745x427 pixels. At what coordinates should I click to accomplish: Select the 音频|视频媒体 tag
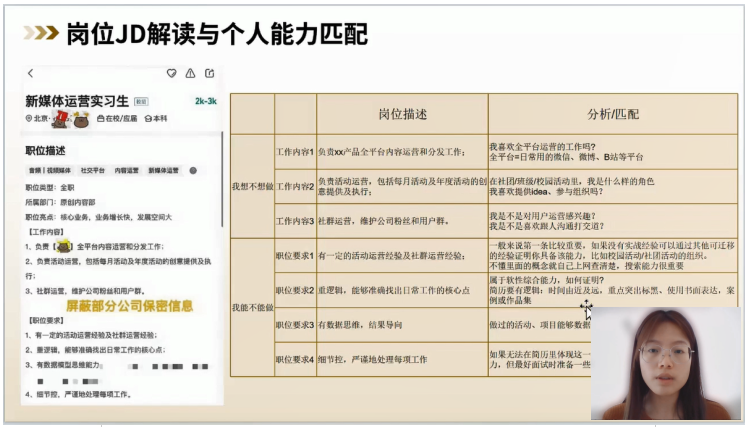click(50, 170)
